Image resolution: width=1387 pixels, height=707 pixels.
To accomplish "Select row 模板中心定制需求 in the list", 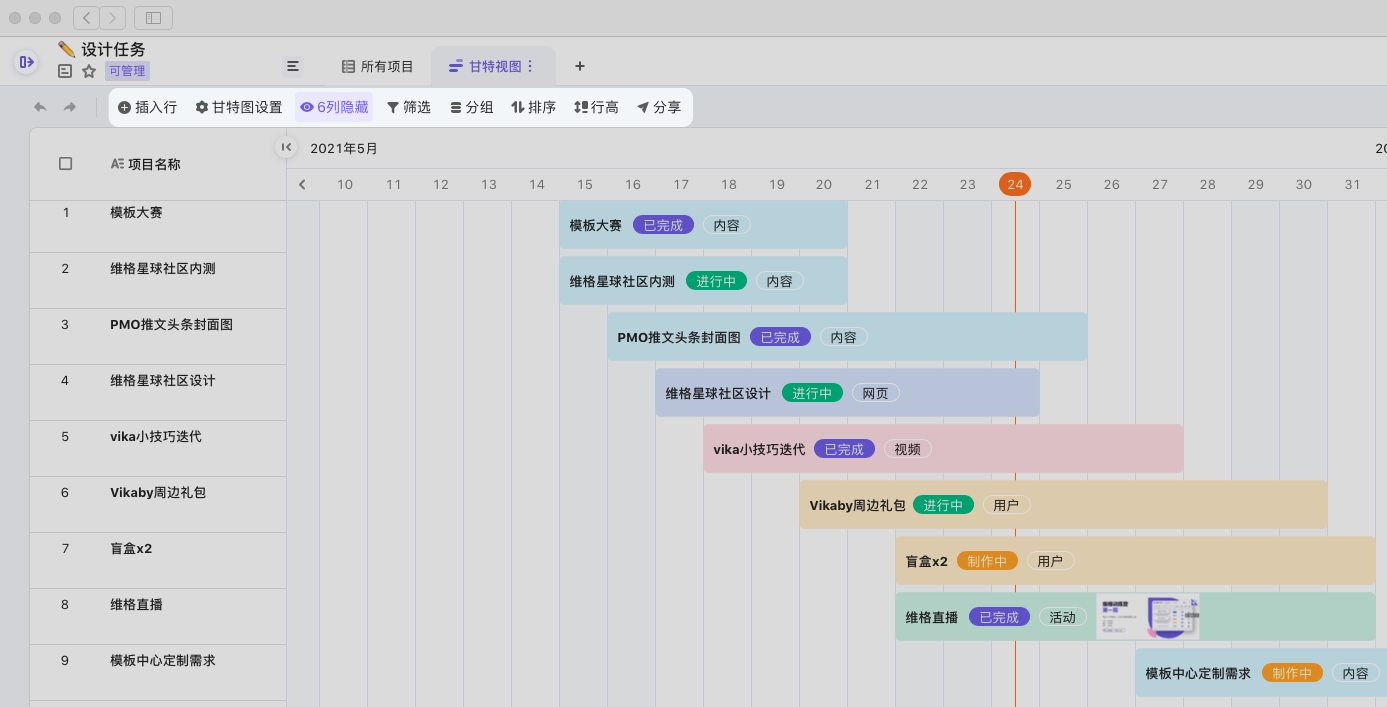I will point(158,673).
